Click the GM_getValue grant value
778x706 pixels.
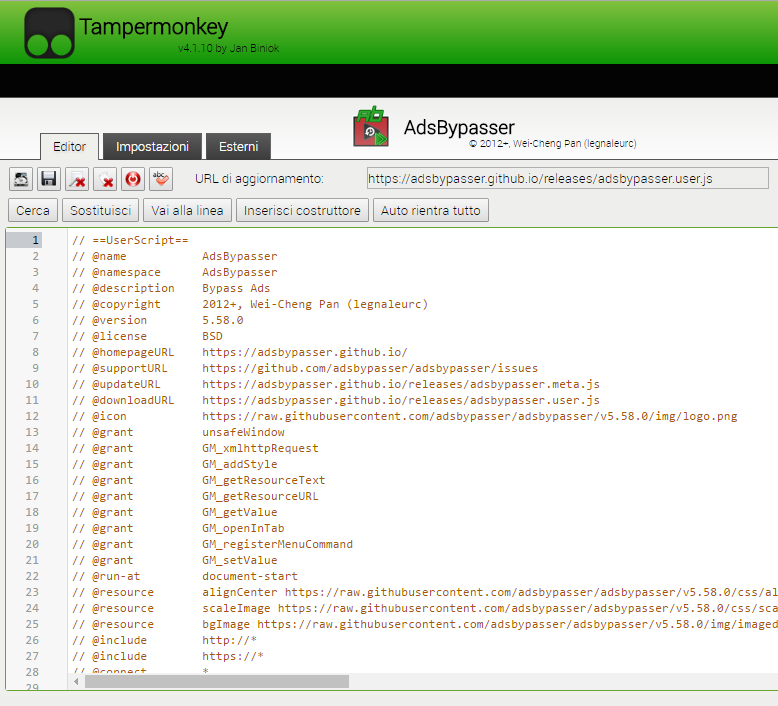click(x=240, y=512)
